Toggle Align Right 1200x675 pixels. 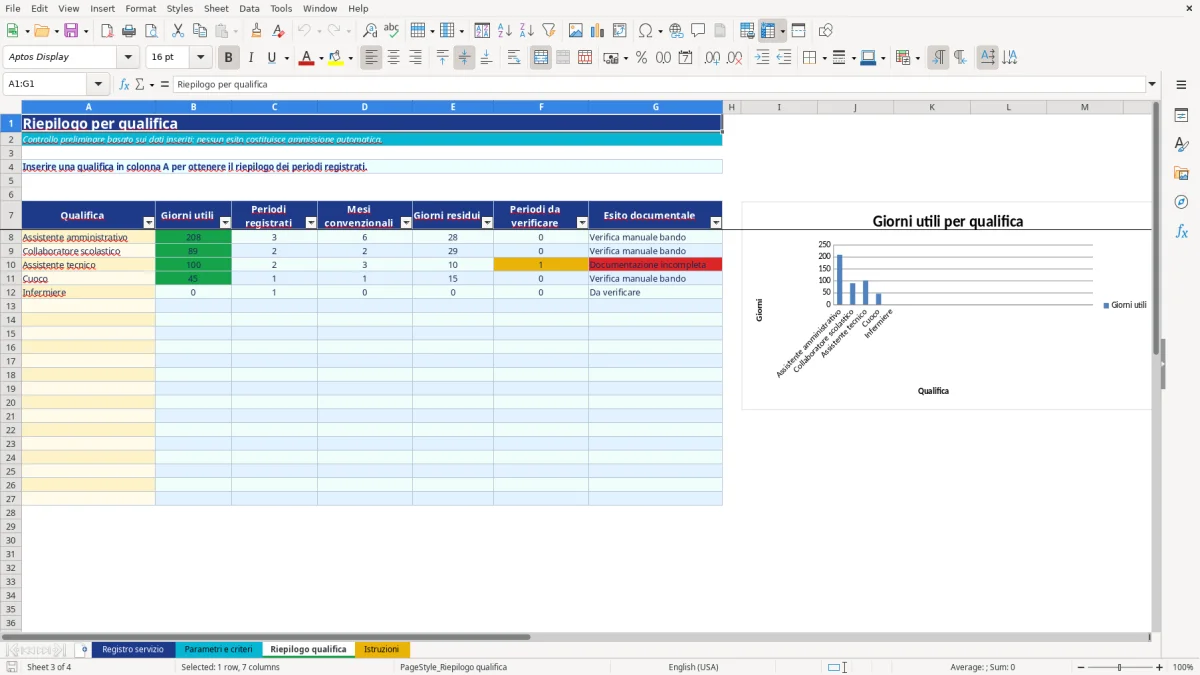pos(415,58)
